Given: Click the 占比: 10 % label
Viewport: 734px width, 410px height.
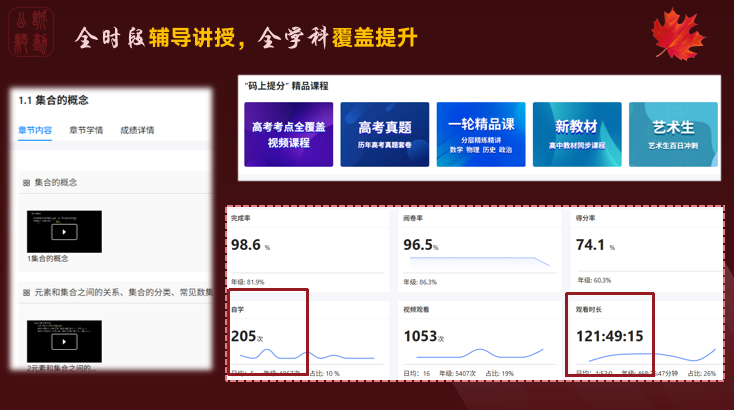Looking at the screenshot, I should tap(324, 373).
